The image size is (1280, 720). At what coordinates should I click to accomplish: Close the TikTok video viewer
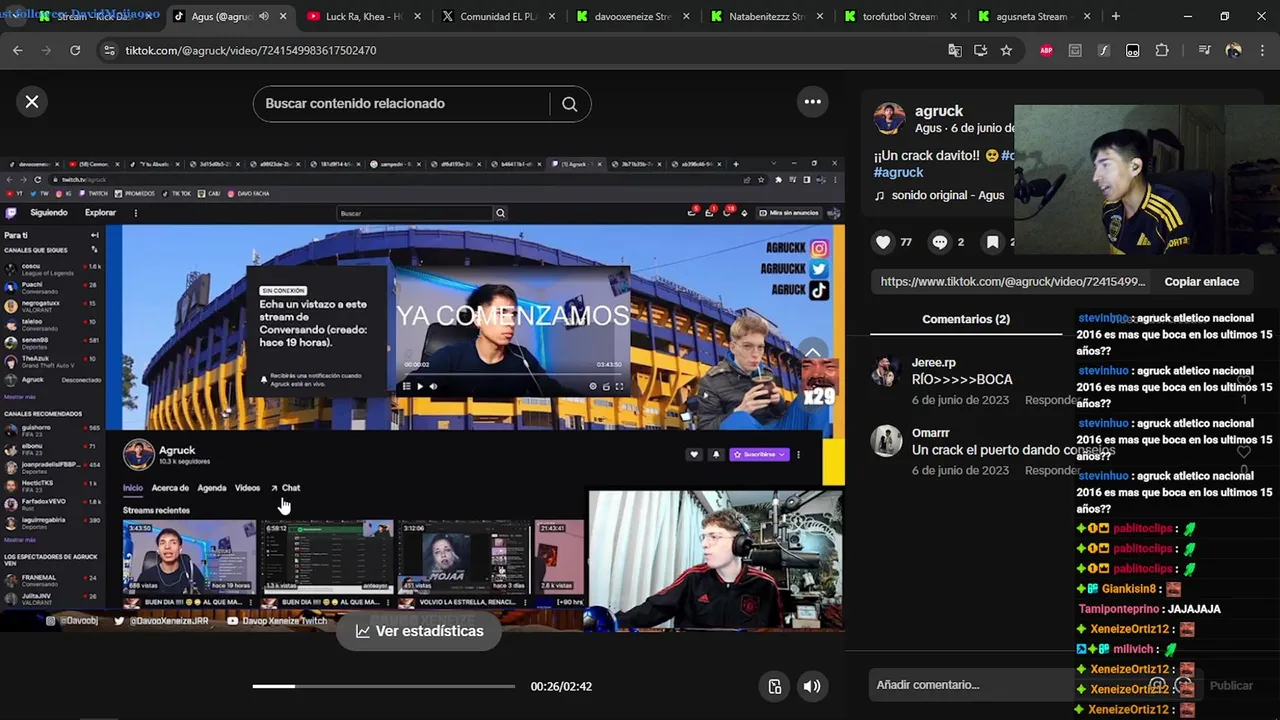pyautogui.click(x=32, y=102)
